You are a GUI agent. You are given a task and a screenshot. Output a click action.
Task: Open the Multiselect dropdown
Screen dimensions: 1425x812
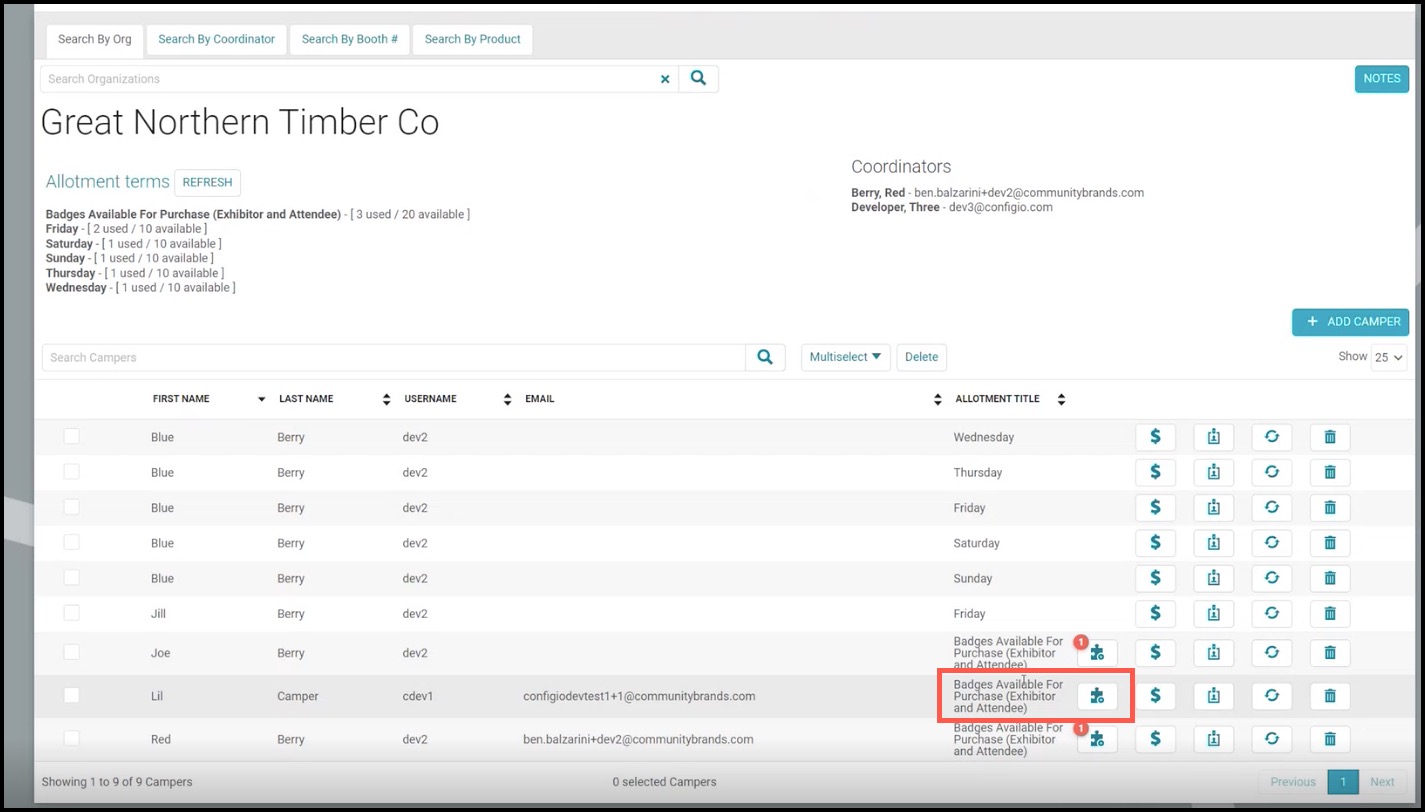tap(845, 357)
